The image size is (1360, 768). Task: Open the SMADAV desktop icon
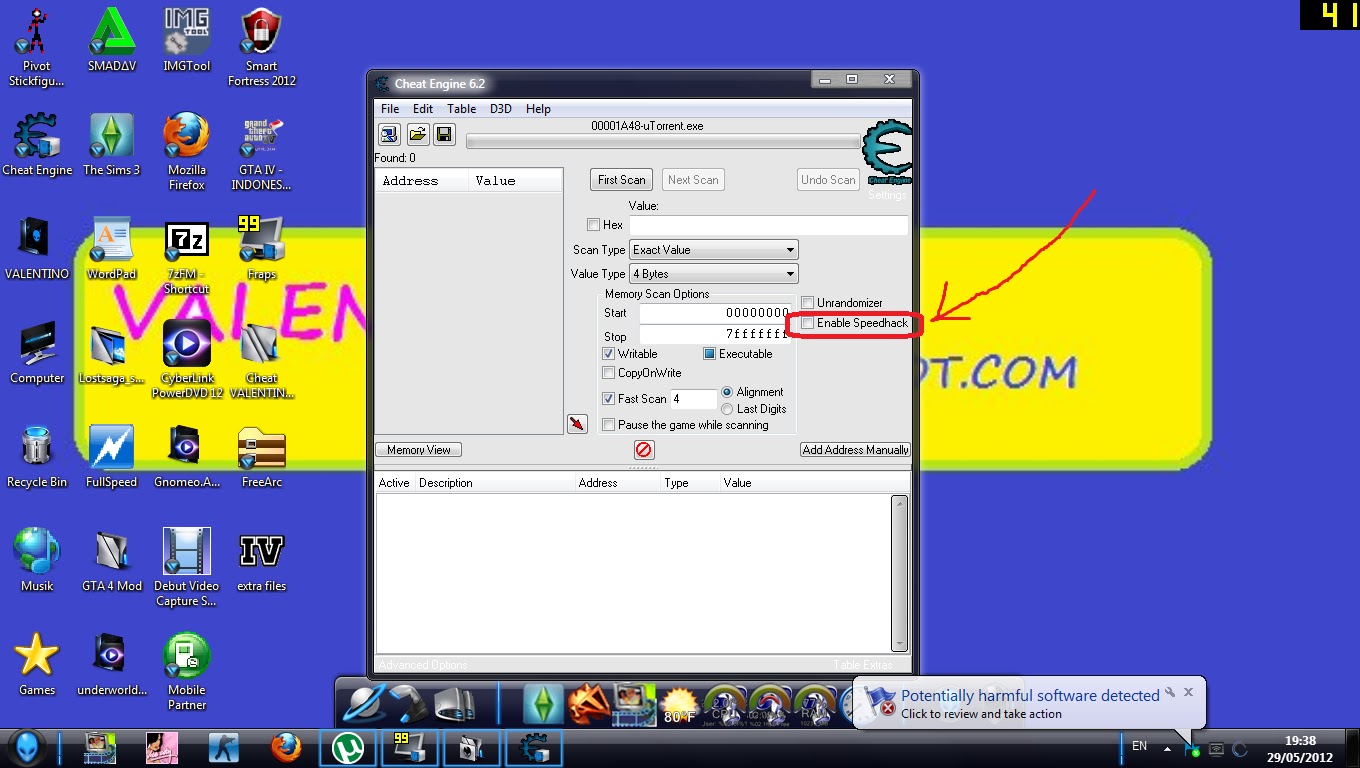[x=112, y=40]
